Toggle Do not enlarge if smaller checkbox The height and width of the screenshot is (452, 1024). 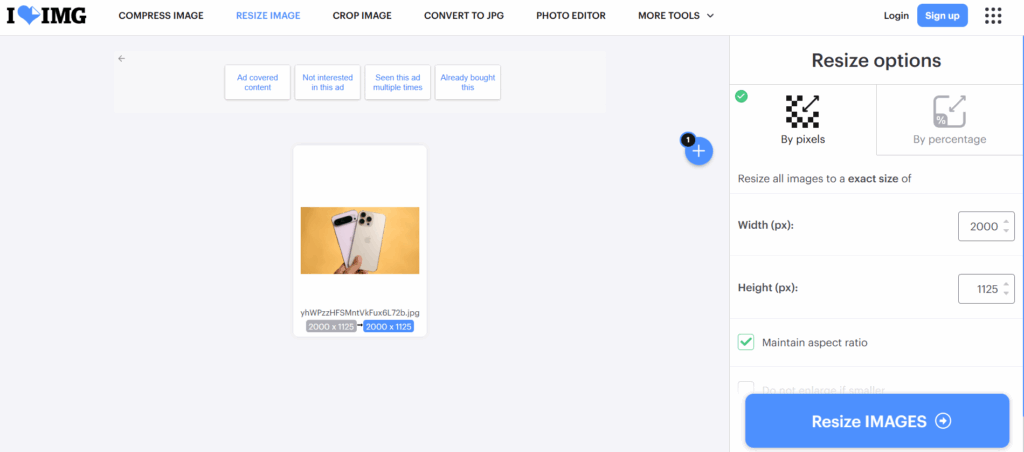(x=746, y=388)
